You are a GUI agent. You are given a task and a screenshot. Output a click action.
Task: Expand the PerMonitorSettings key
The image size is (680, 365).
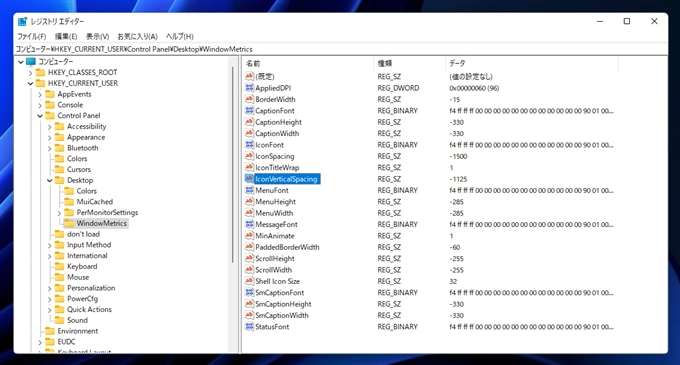(59, 213)
